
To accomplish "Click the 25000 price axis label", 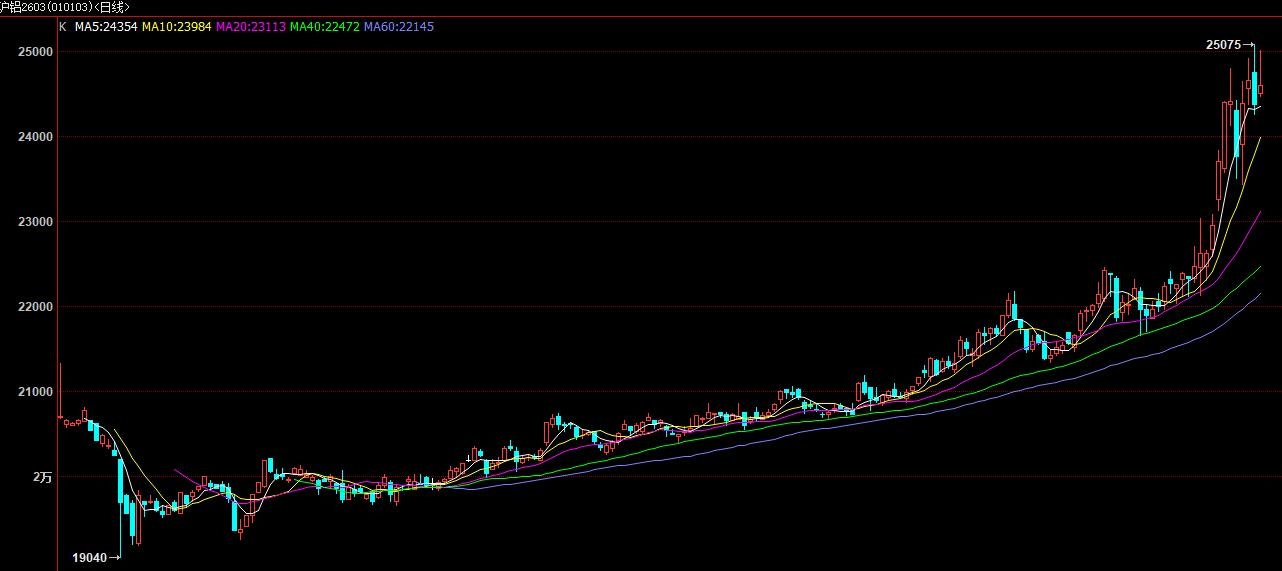I will (34, 51).
